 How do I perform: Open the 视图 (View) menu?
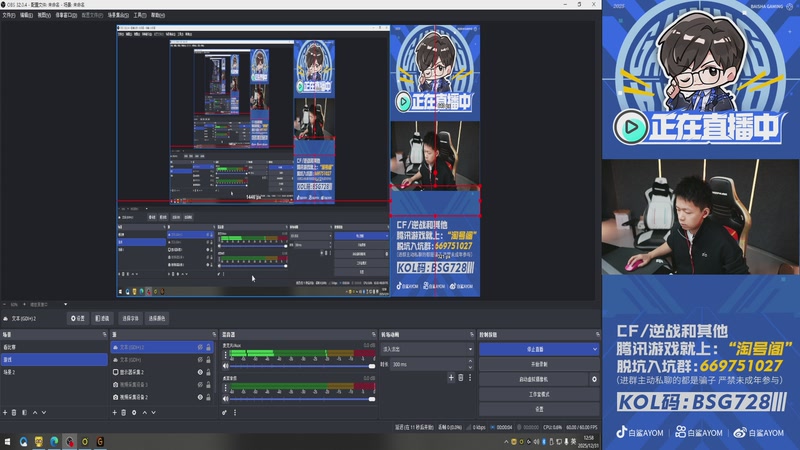pos(44,15)
